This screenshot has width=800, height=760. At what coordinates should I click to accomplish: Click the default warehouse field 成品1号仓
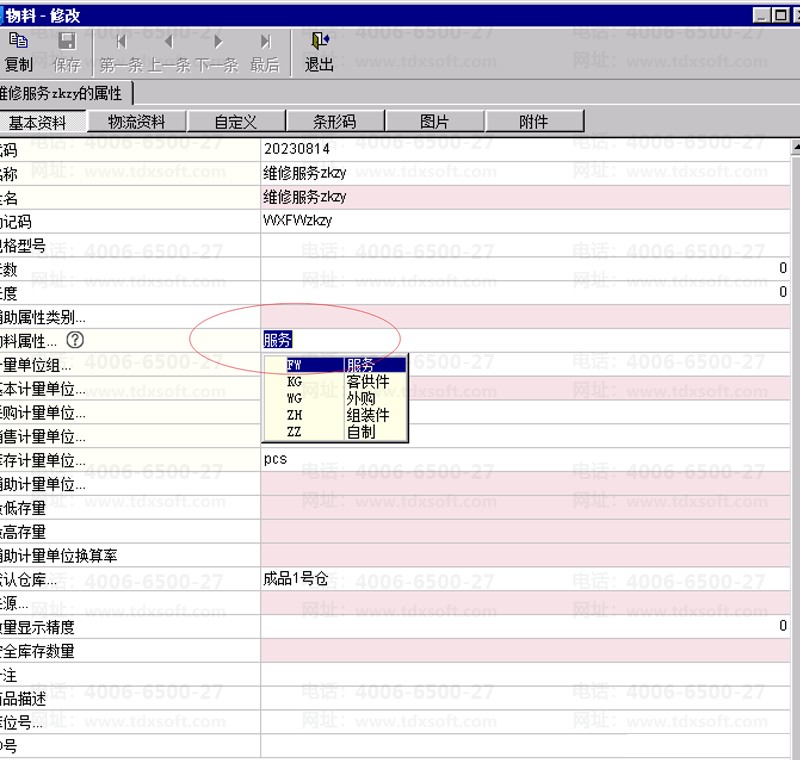pyautogui.click(x=526, y=579)
